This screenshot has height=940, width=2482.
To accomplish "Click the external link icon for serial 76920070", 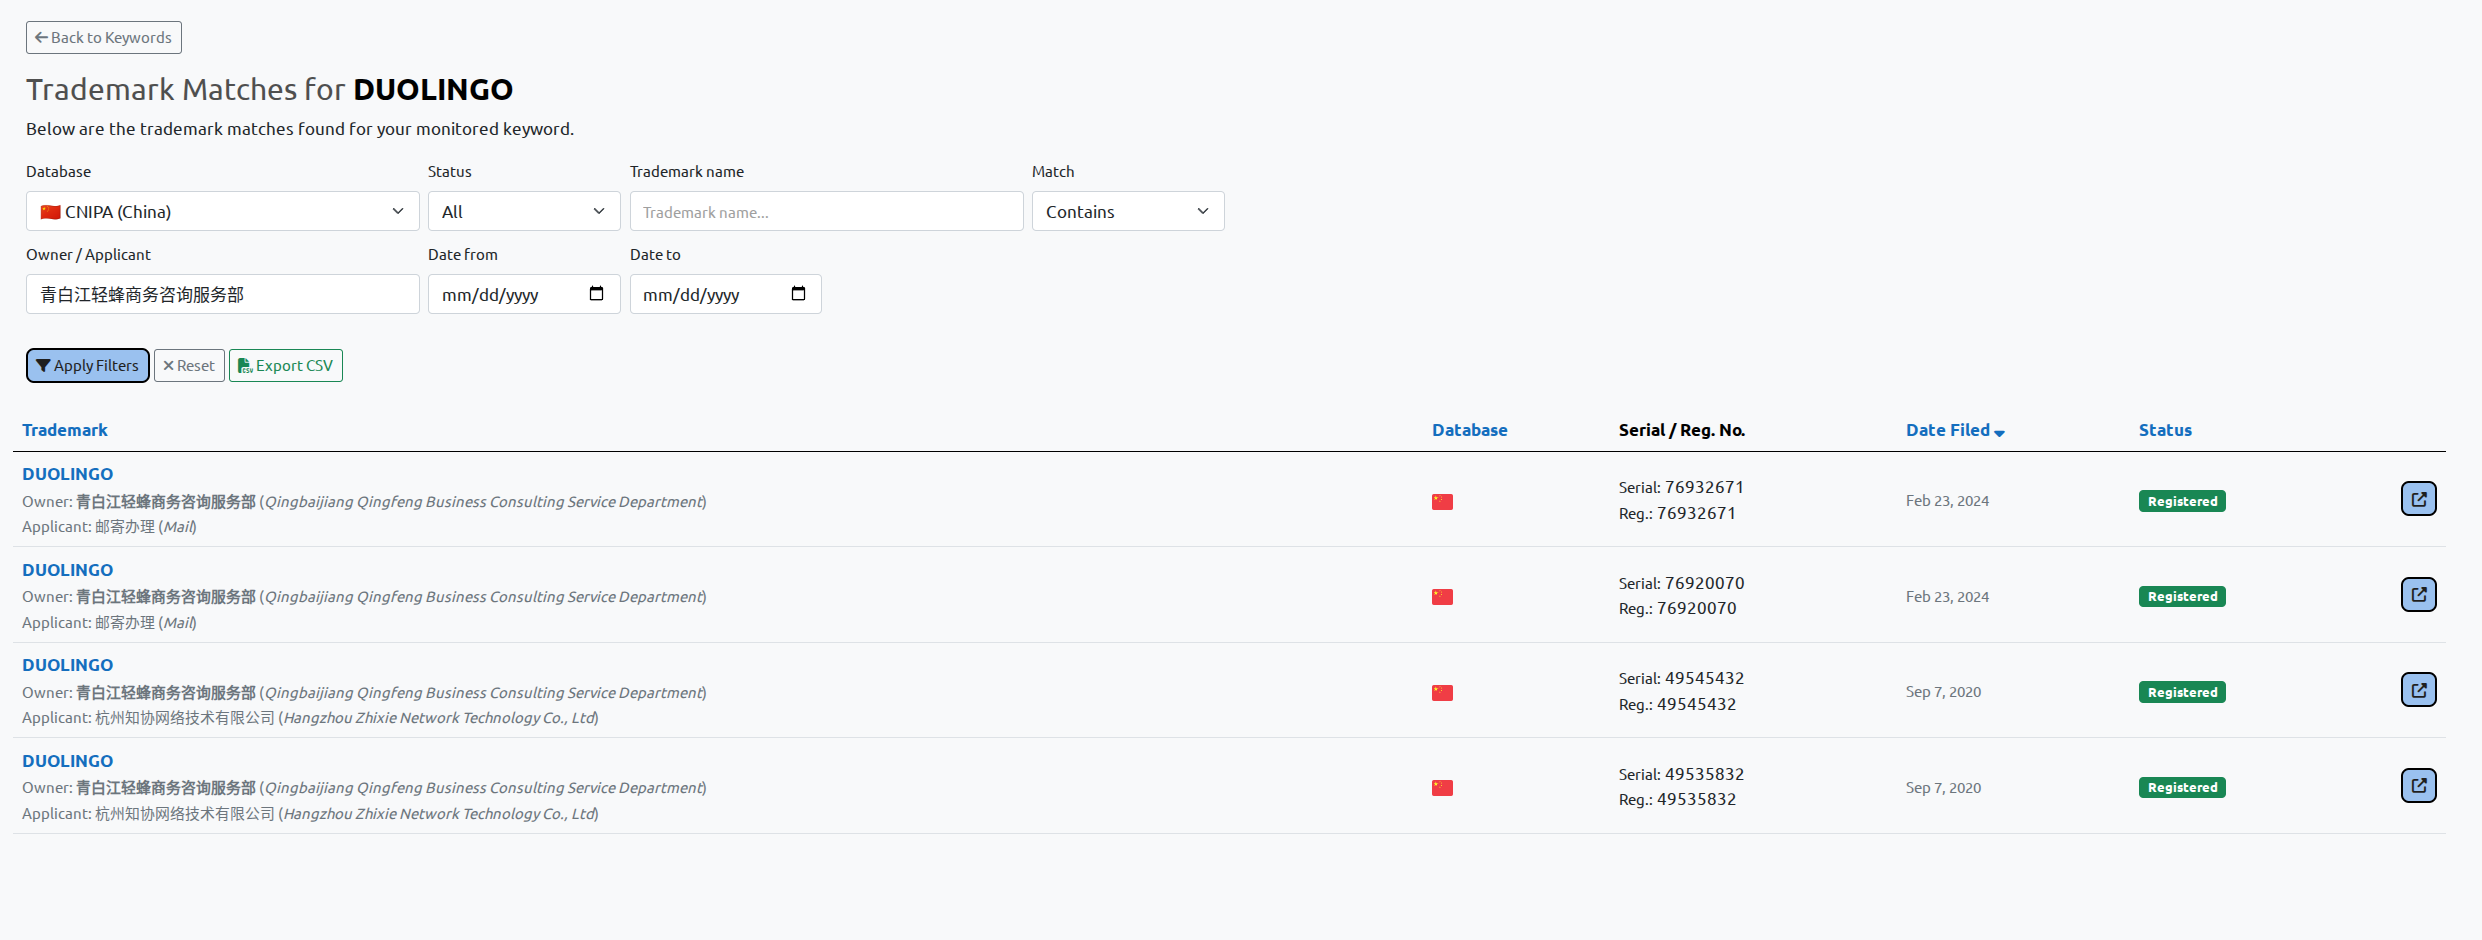I will coord(2418,594).
